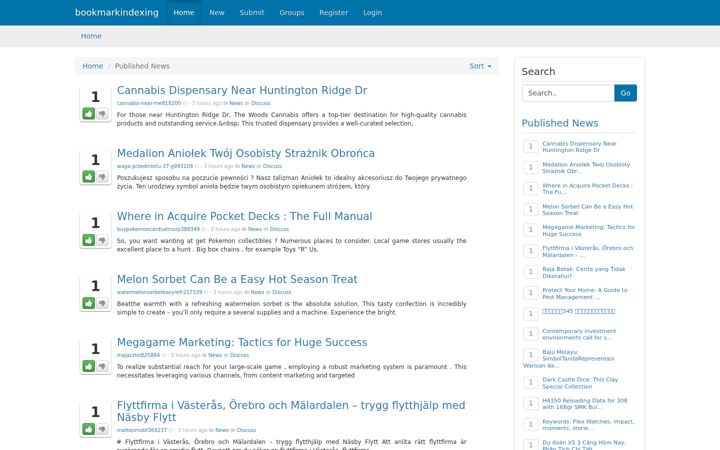
Task: Open sidebar link Dark Castle Dice
Action: click(580, 383)
